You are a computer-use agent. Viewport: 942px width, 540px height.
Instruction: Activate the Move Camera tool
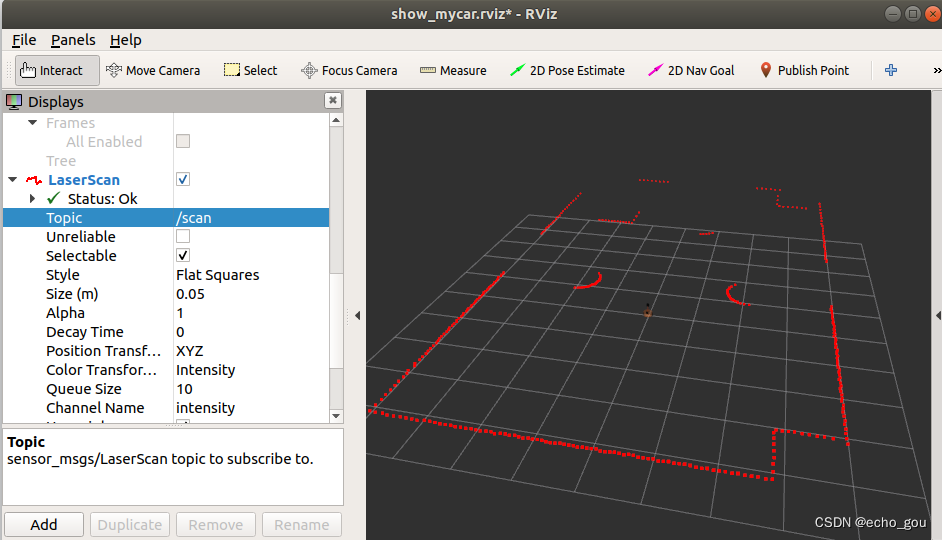click(153, 70)
